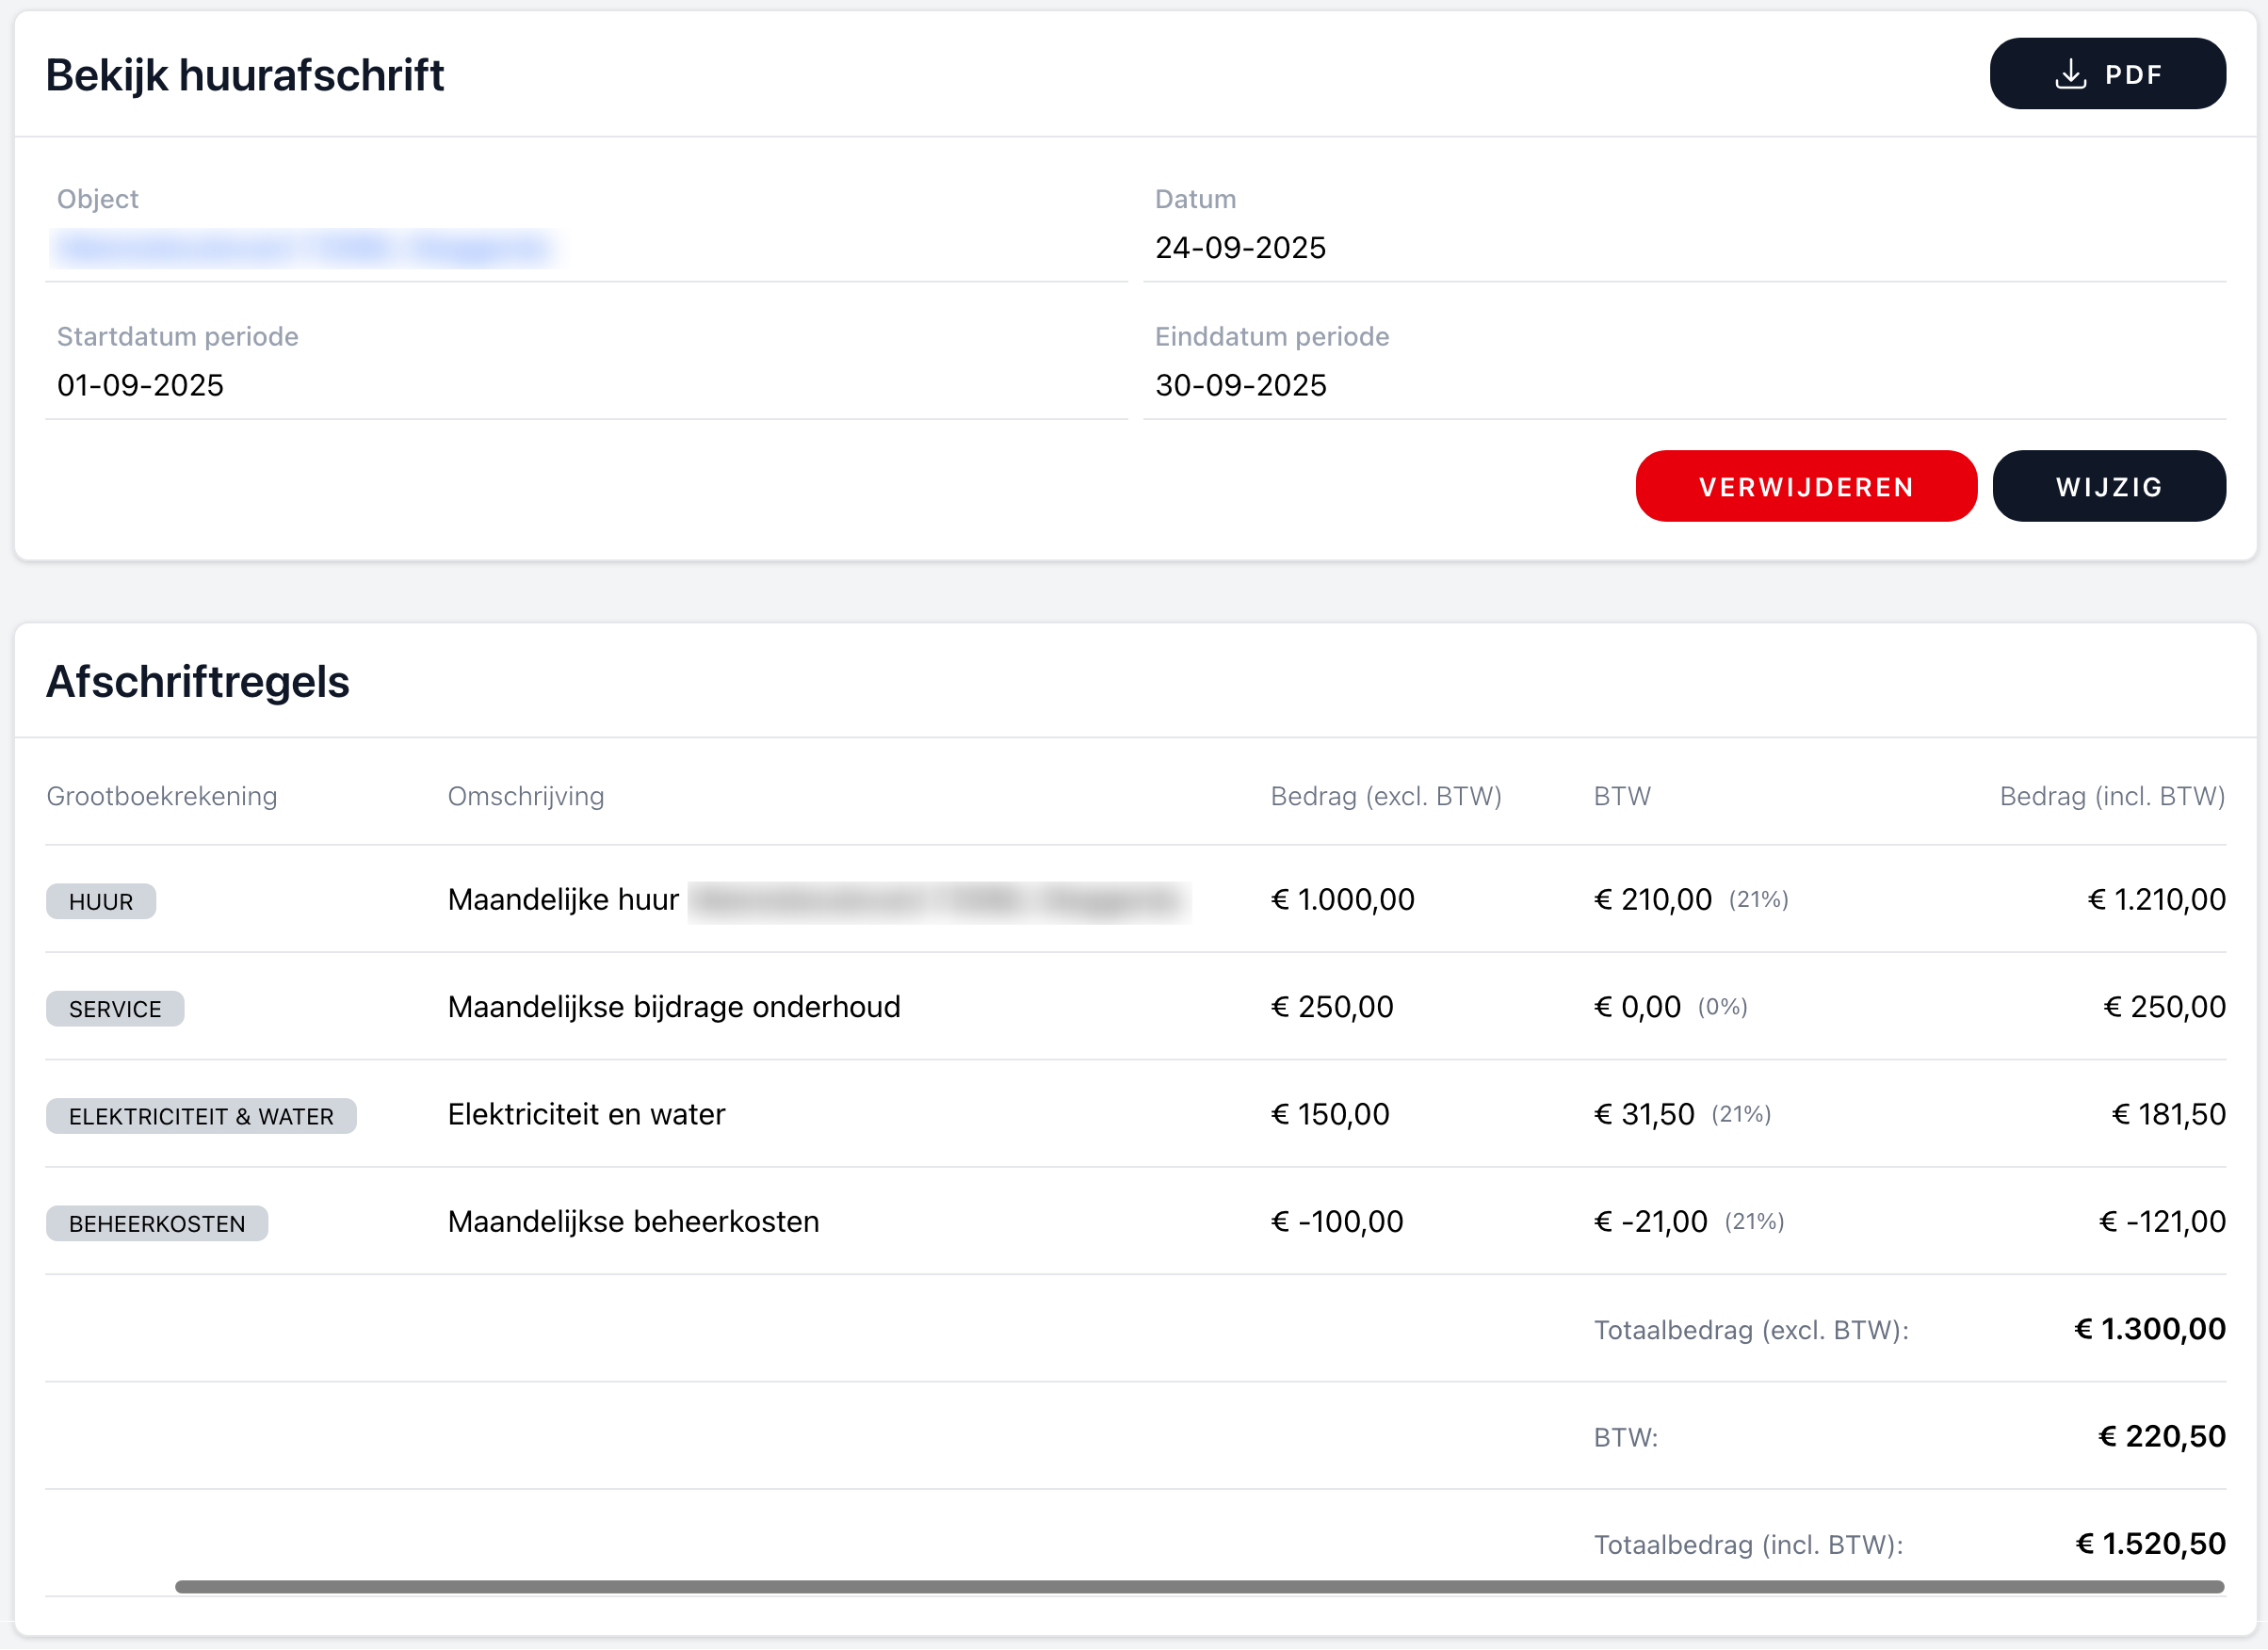Select the ELEKTRICITEIT & WATER tag
This screenshot has height=1650, width=2268.
tap(201, 1115)
